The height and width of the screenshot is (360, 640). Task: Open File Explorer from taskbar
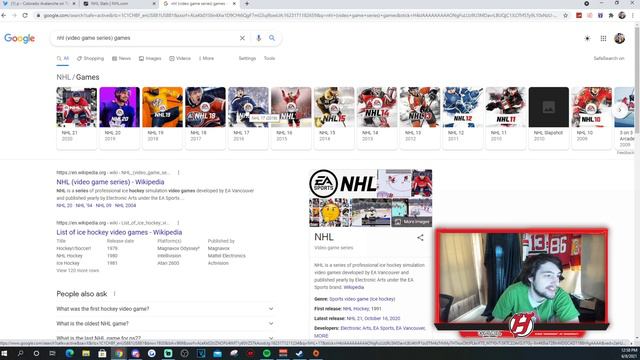tap(86, 353)
